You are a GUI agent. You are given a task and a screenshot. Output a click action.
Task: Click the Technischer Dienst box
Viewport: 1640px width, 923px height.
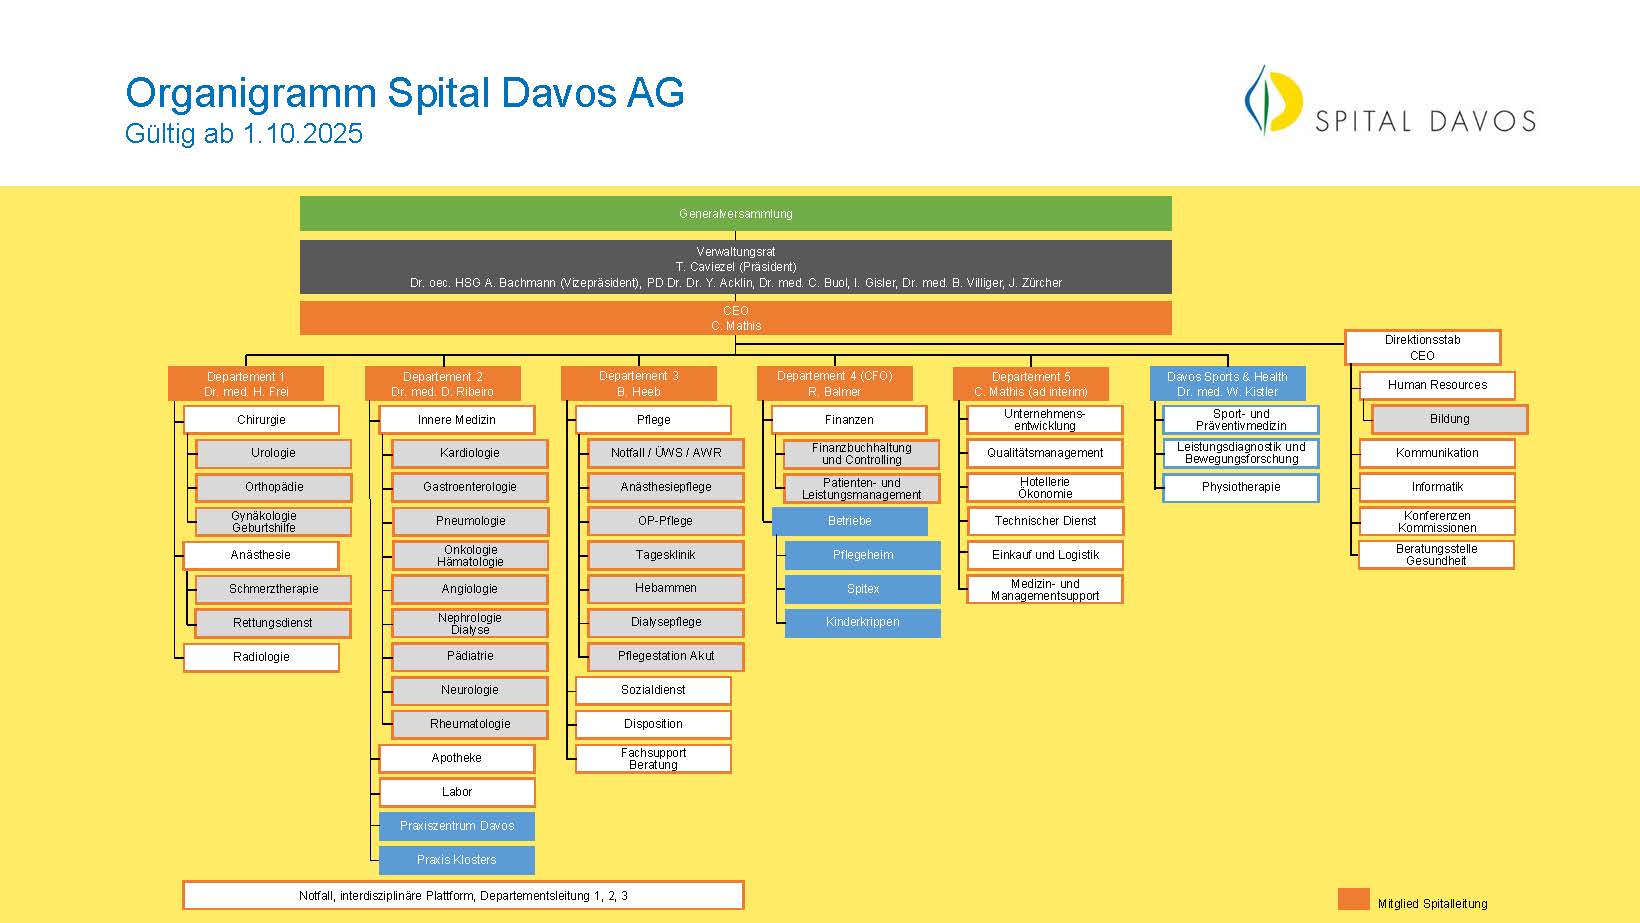click(x=1045, y=521)
